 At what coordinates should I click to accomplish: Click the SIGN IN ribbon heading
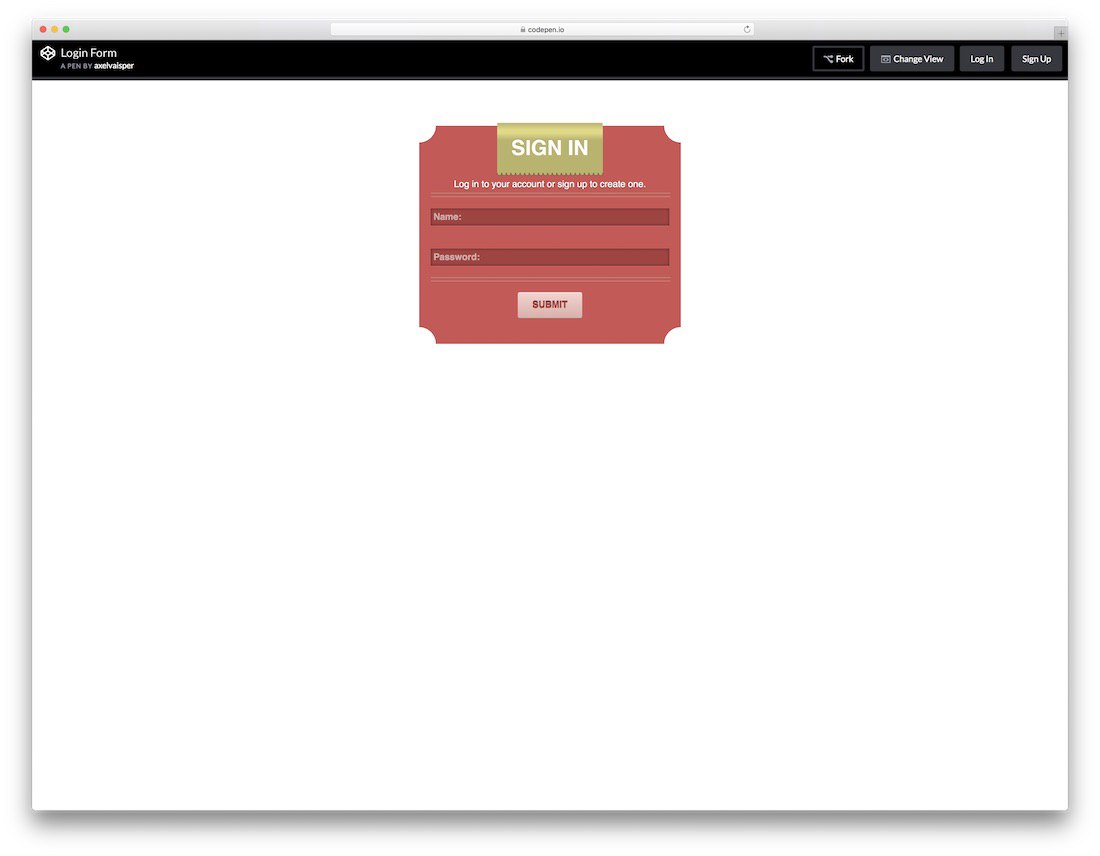550,148
